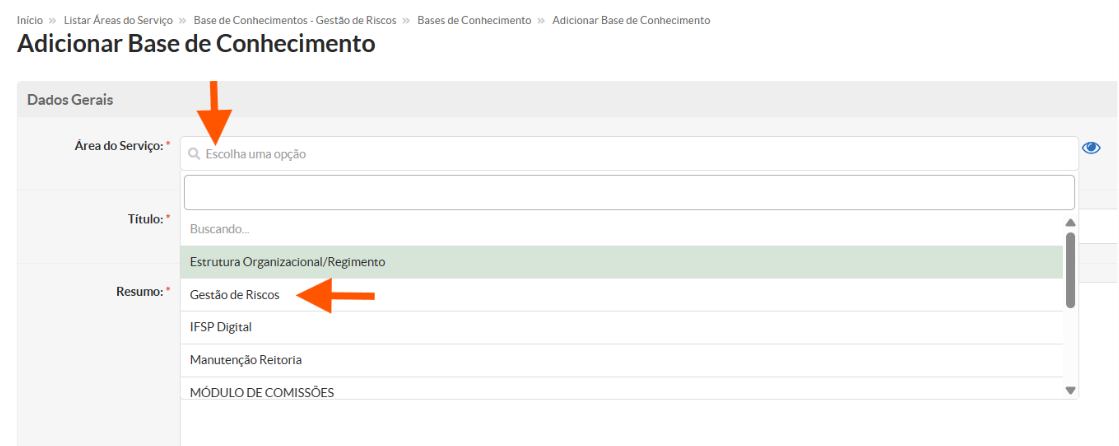Screen dimensions: 1119x446
Task: Choose 'Gestão de Riscos' from the list
Action: (x=622, y=295)
